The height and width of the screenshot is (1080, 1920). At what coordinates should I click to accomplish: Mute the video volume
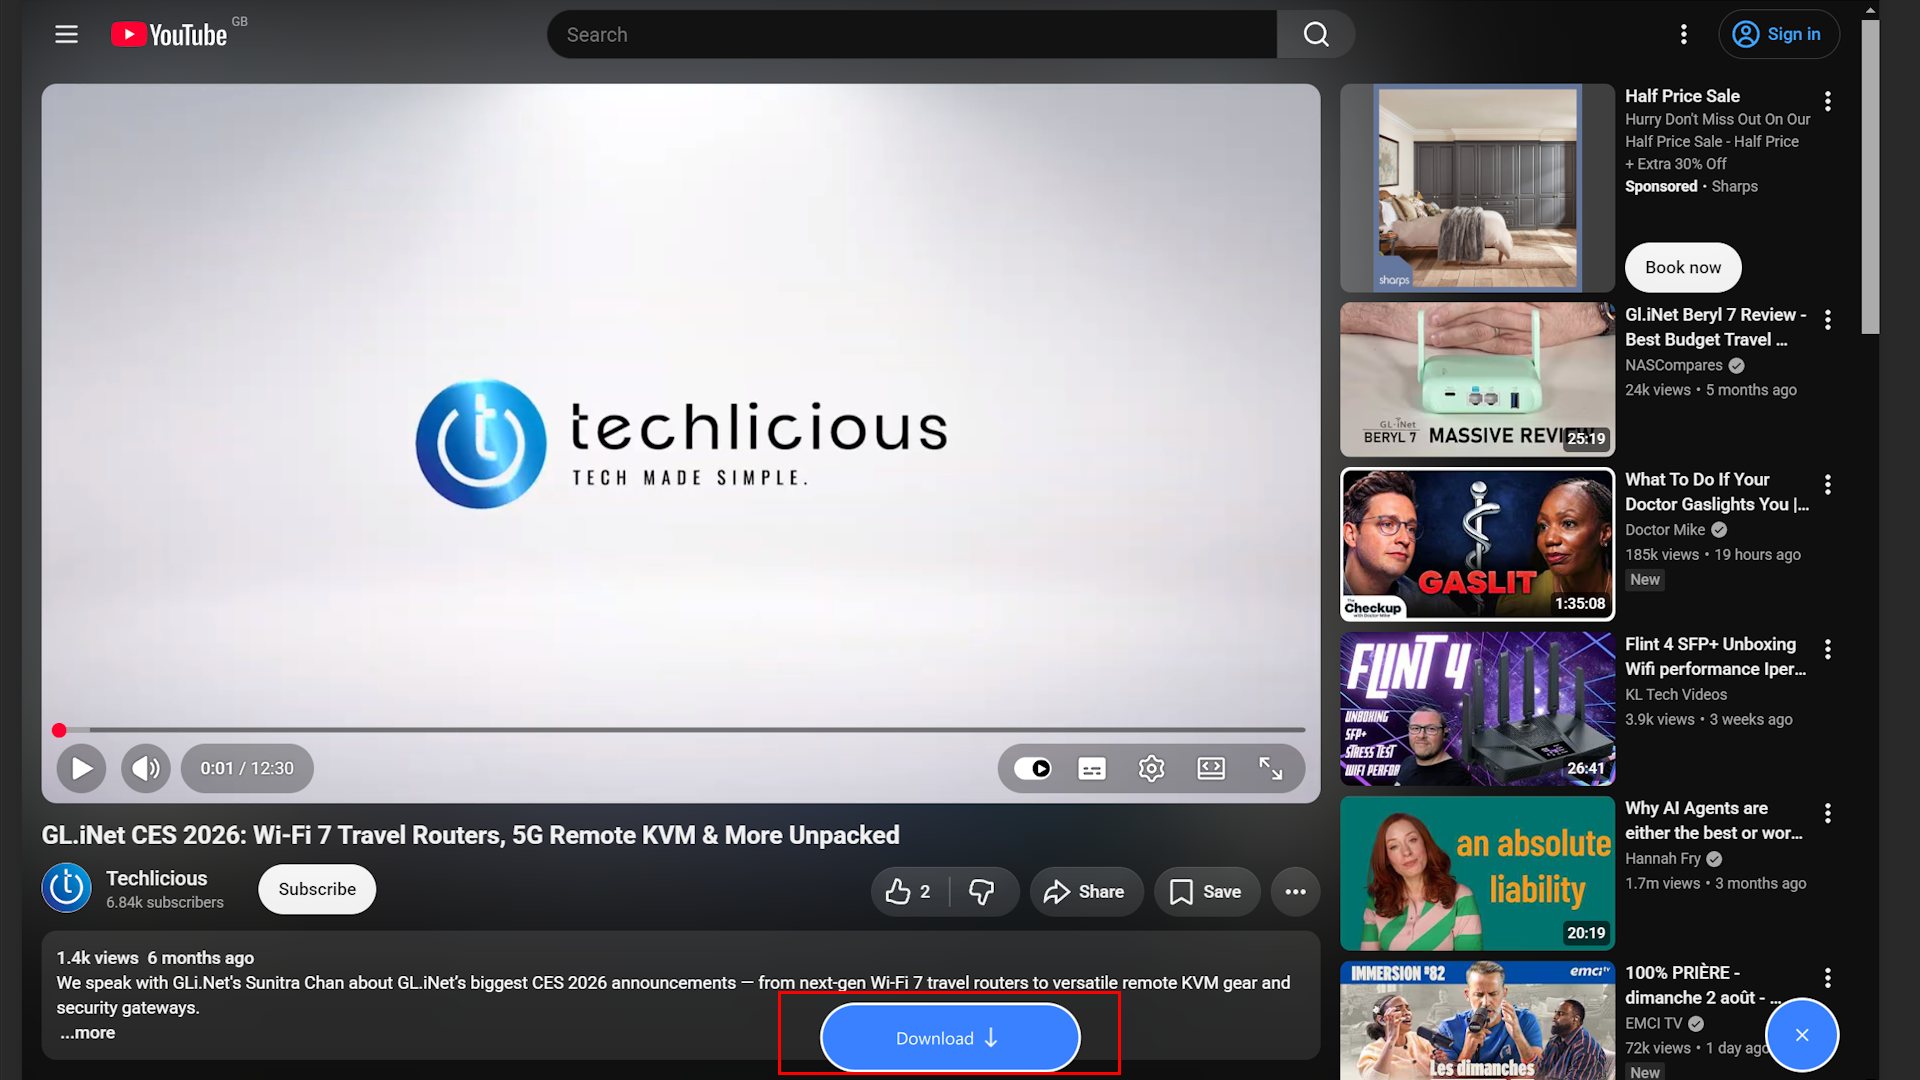click(146, 768)
